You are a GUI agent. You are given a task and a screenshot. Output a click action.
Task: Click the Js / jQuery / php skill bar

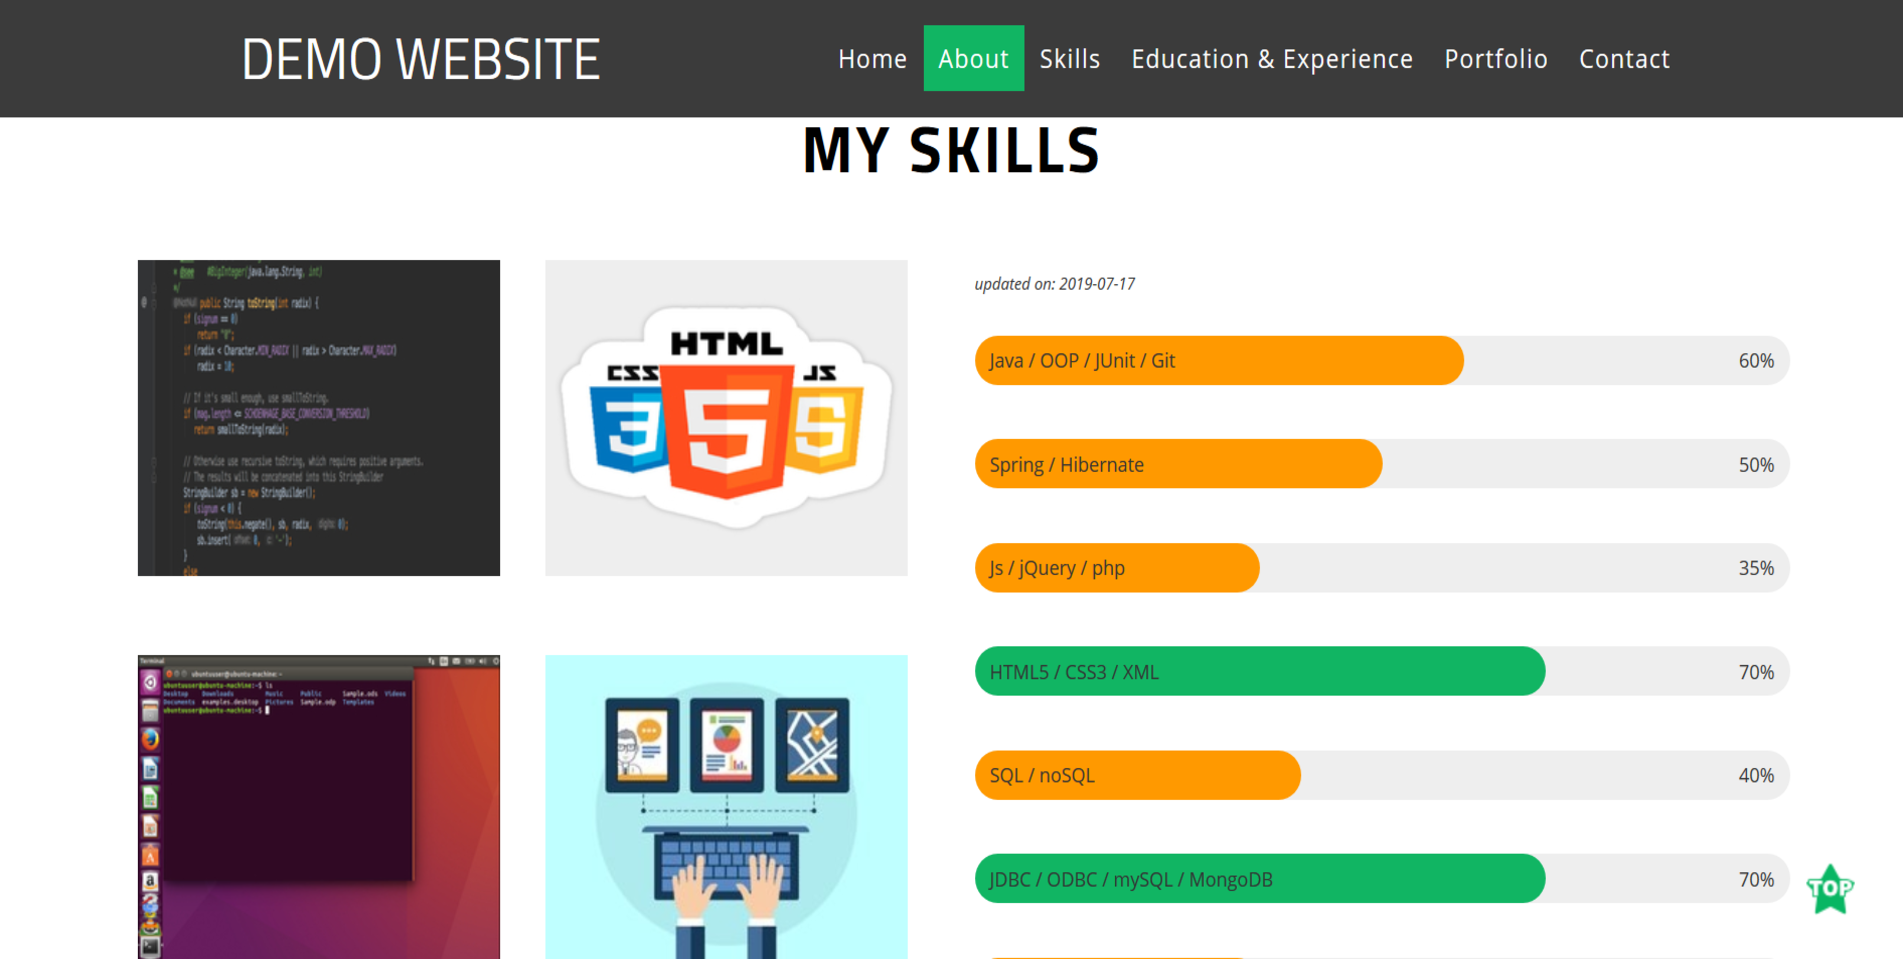(1381, 568)
